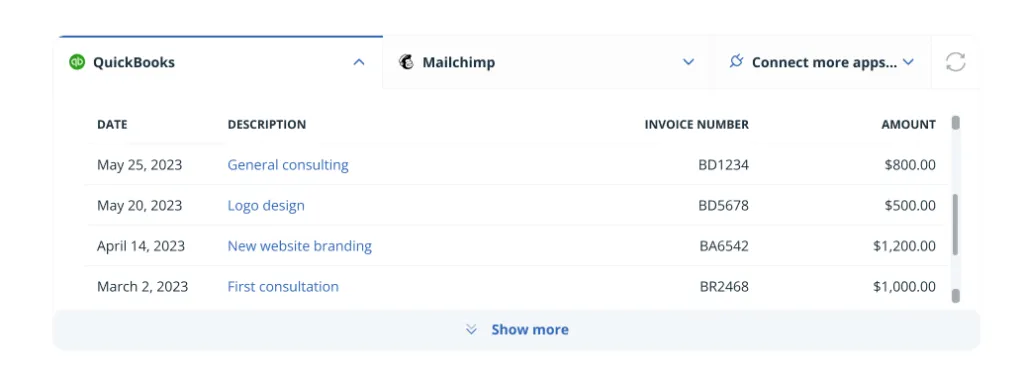Click invoice number BA6542

[724, 246]
